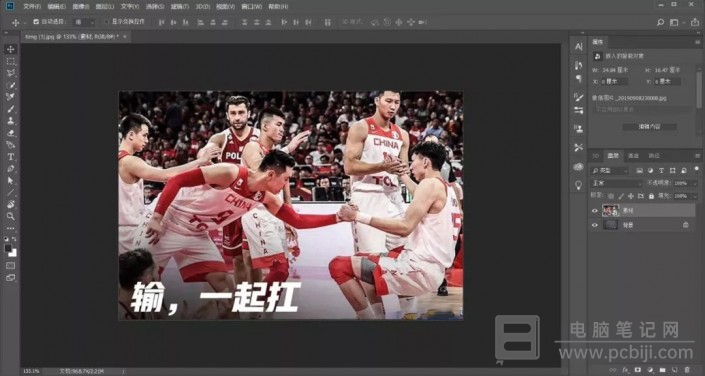Image resolution: width=705 pixels, height=376 pixels.
Task: Toggle Quick Mask mode icon
Action: [x=11, y=265]
